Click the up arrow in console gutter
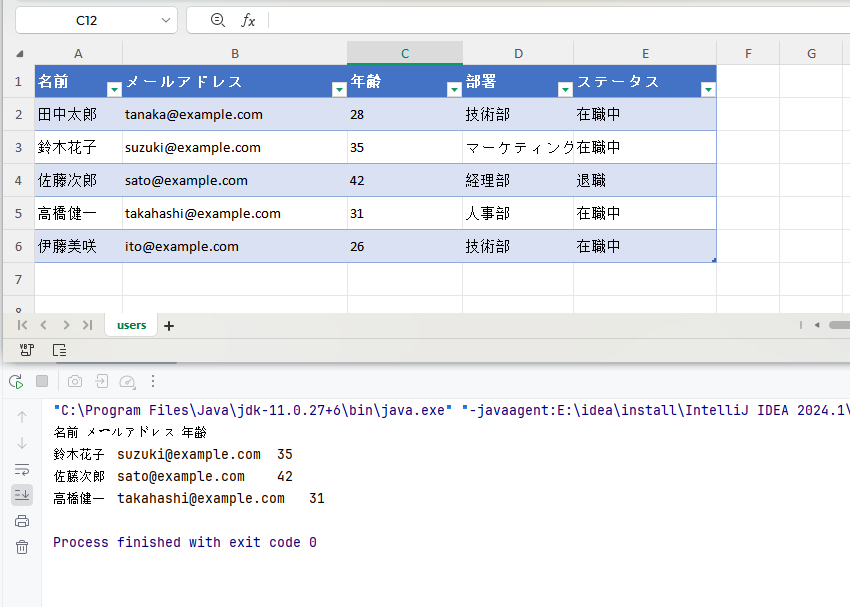This screenshot has height=607, width=850. (x=22, y=417)
